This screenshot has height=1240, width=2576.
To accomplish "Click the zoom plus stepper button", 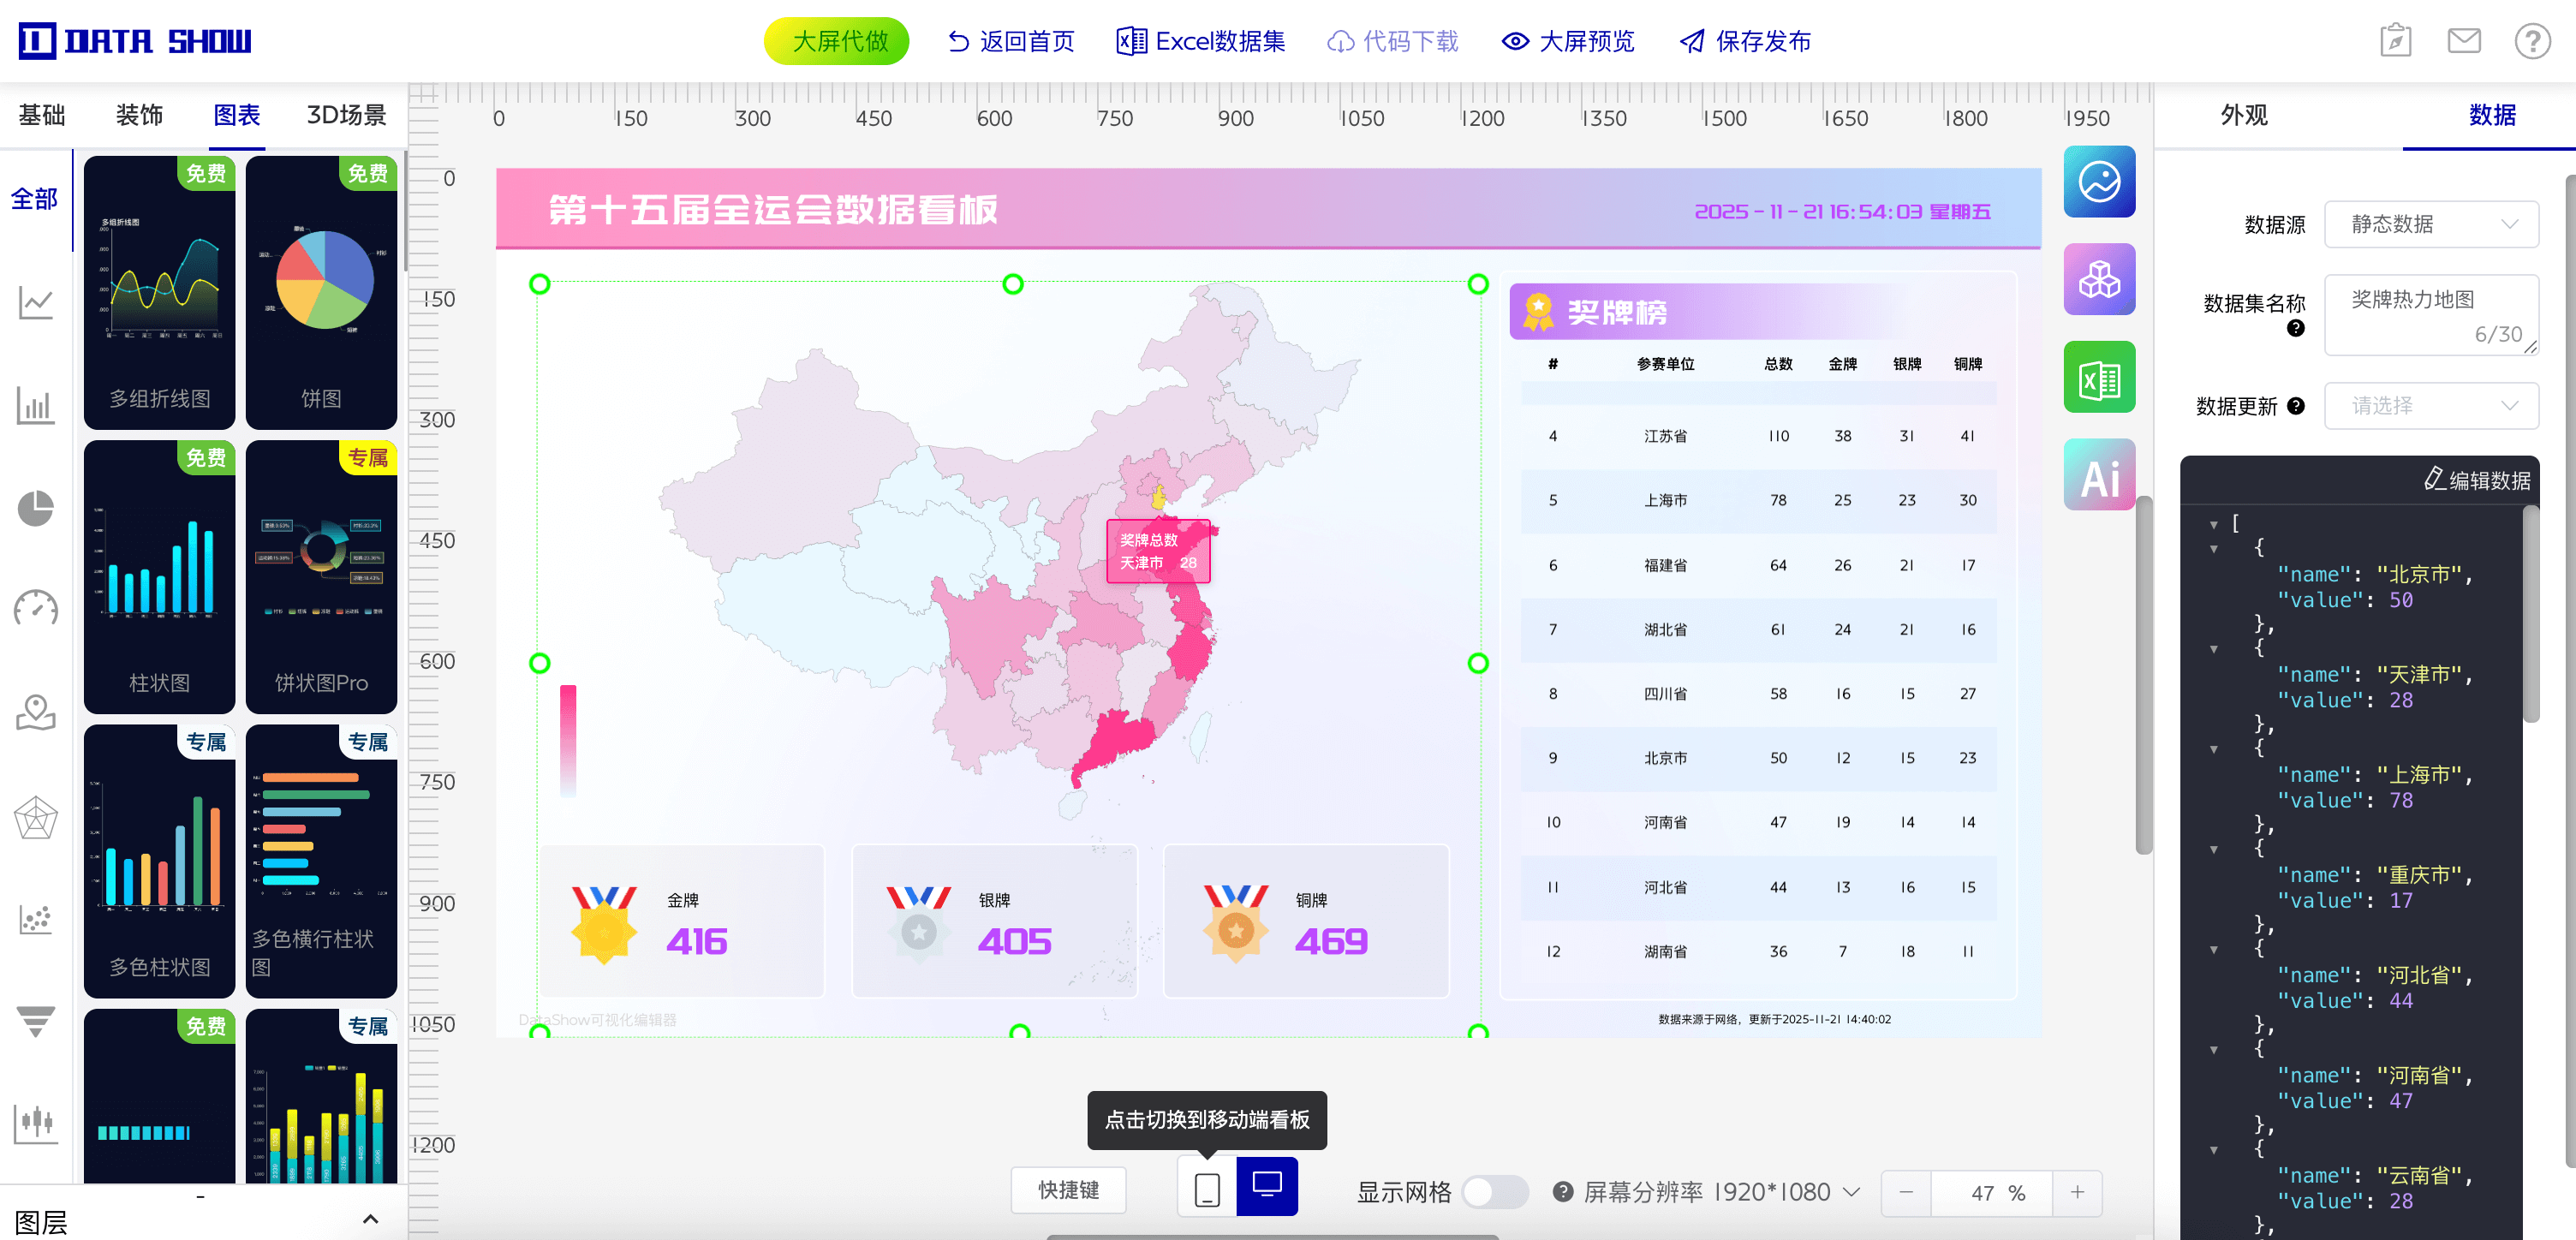I will click(x=2077, y=1192).
